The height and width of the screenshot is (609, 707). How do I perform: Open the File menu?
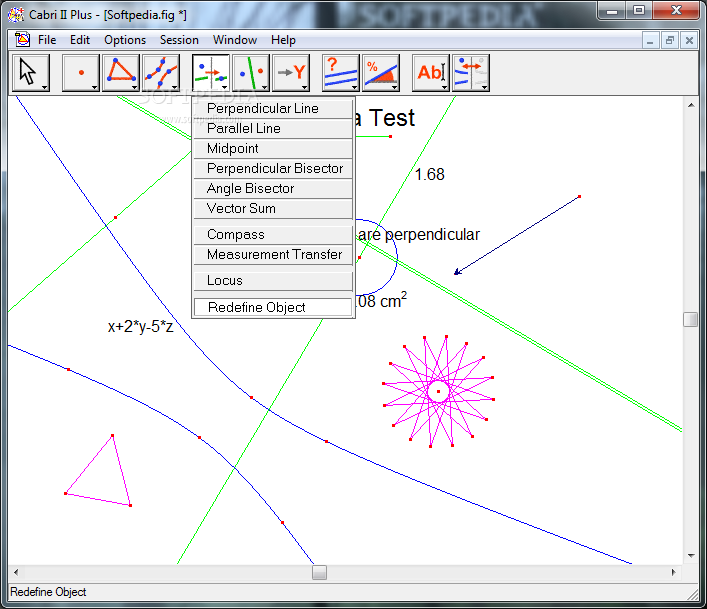47,40
